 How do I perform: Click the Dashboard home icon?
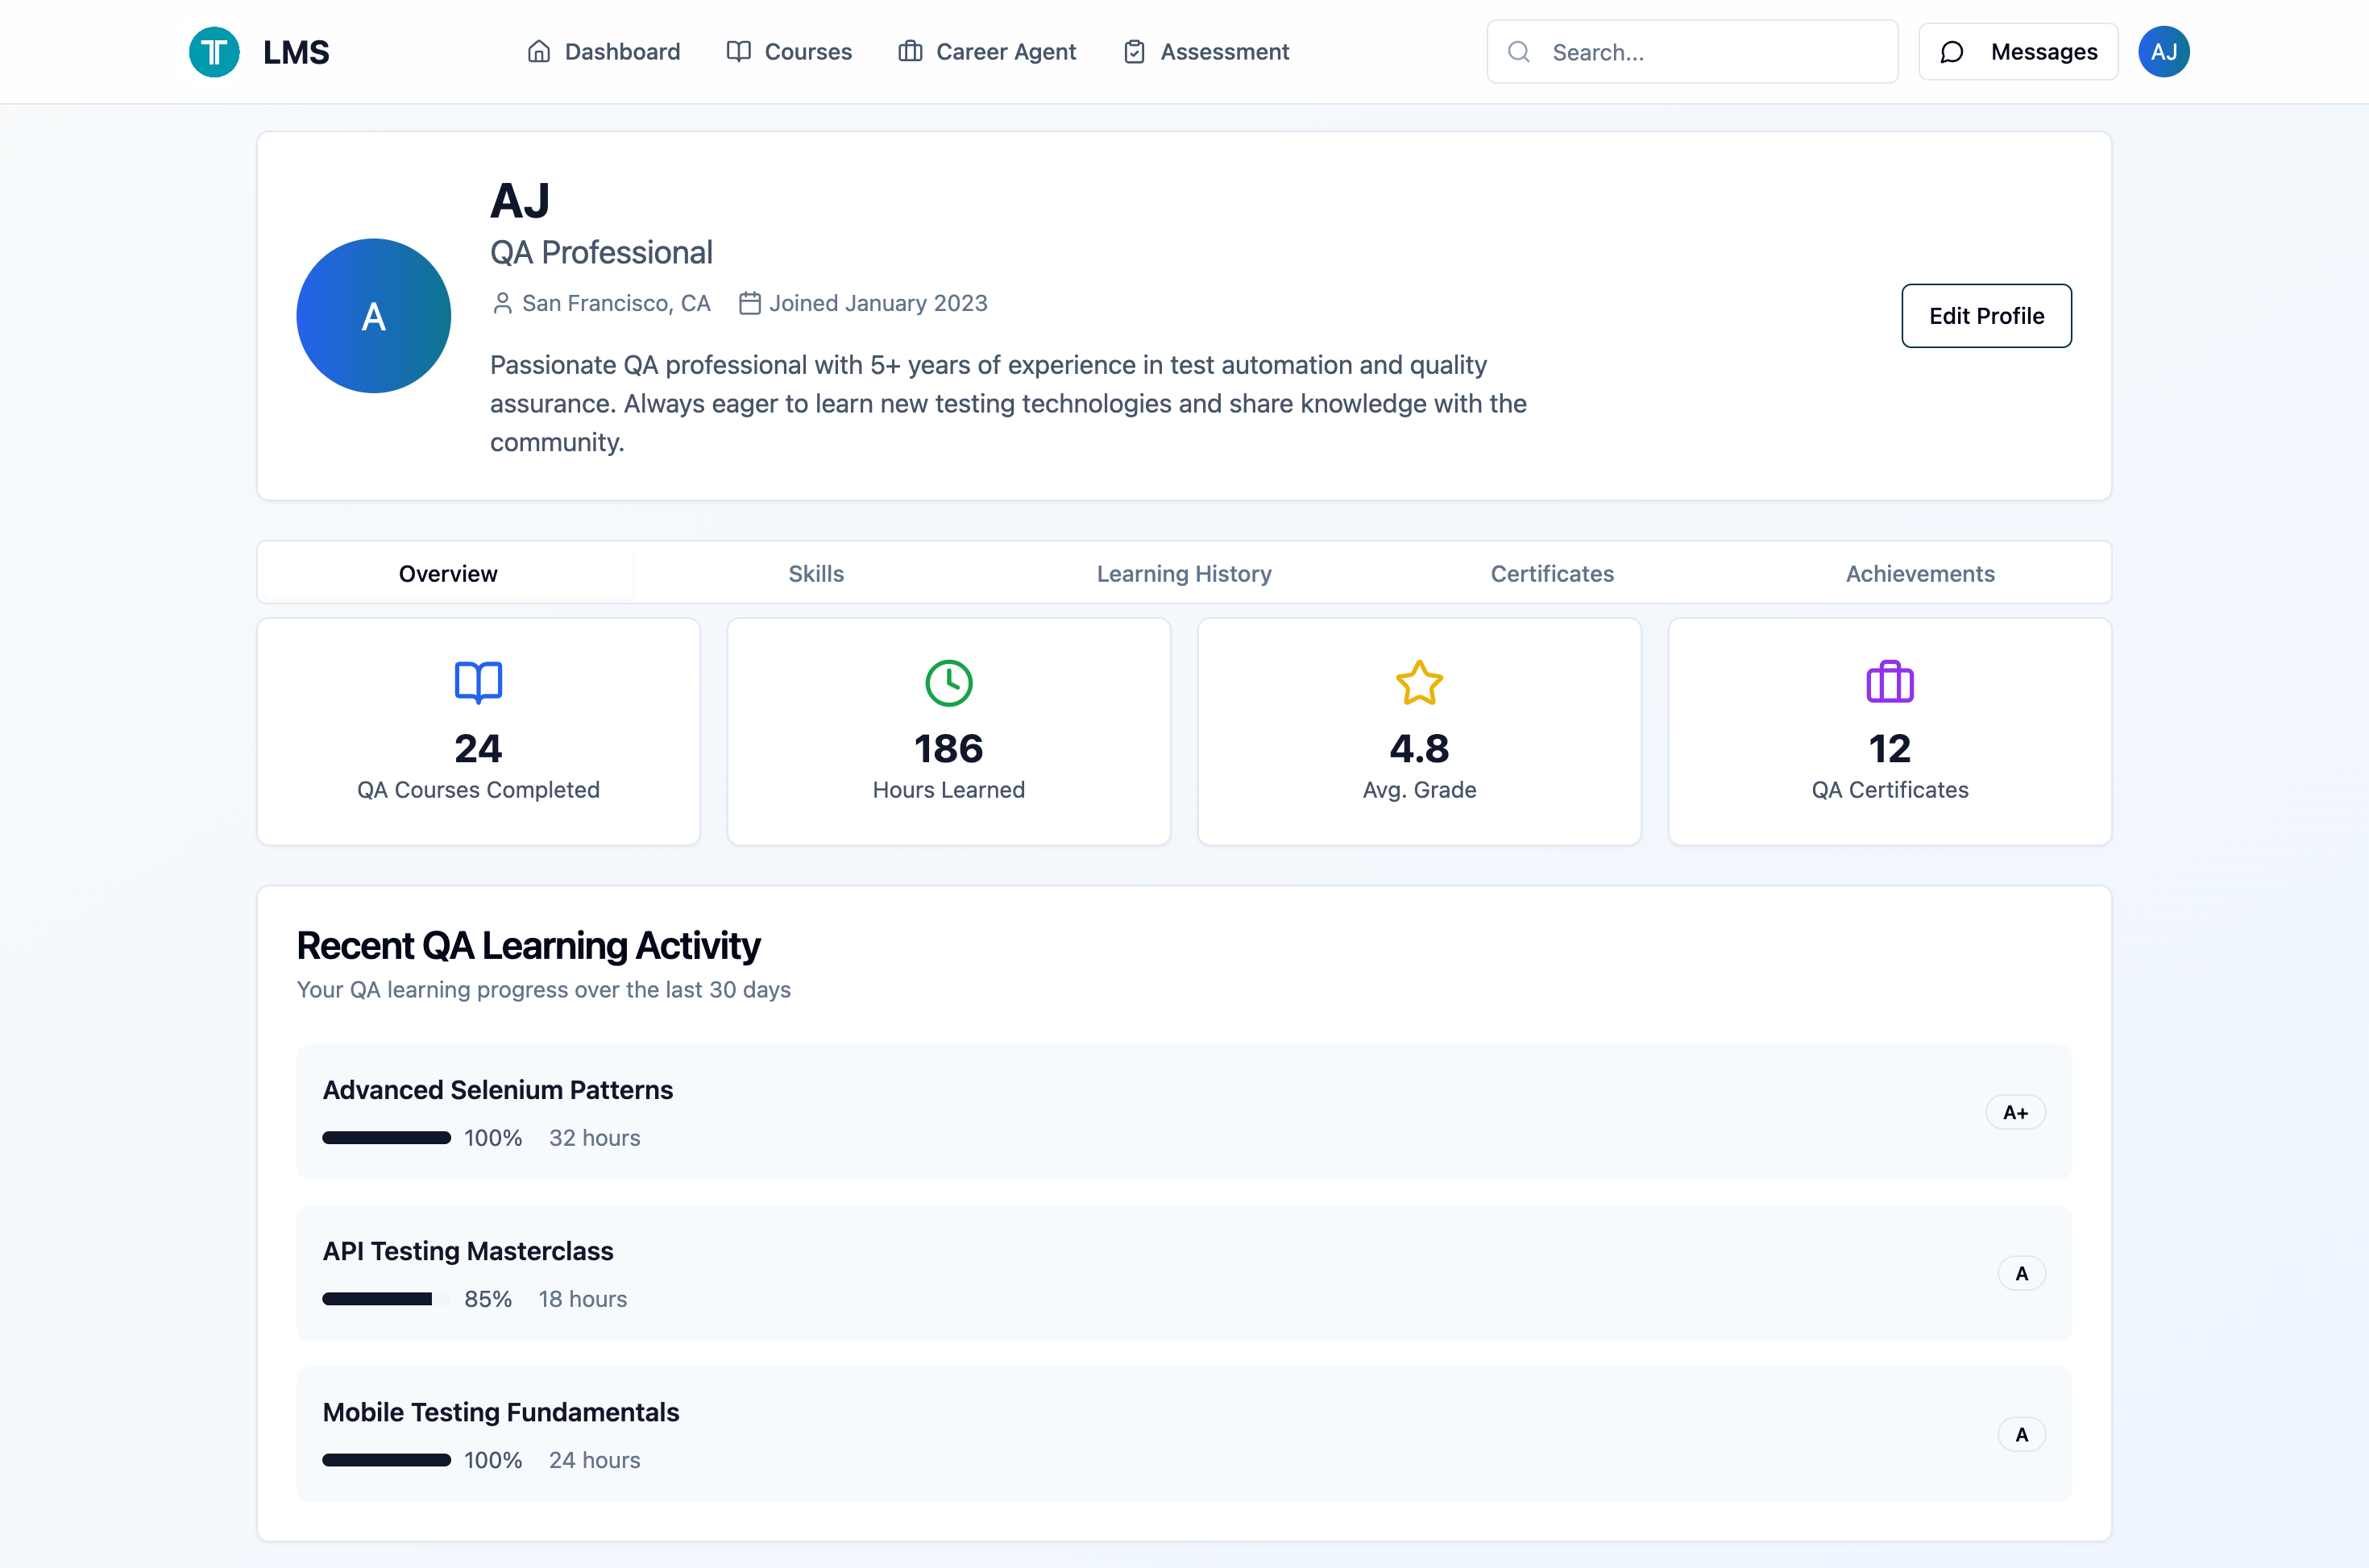(x=539, y=52)
